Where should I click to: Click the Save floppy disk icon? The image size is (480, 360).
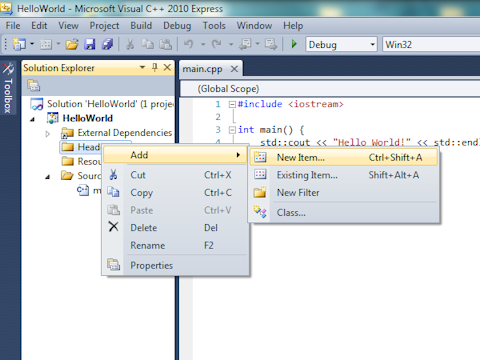coord(89,44)
